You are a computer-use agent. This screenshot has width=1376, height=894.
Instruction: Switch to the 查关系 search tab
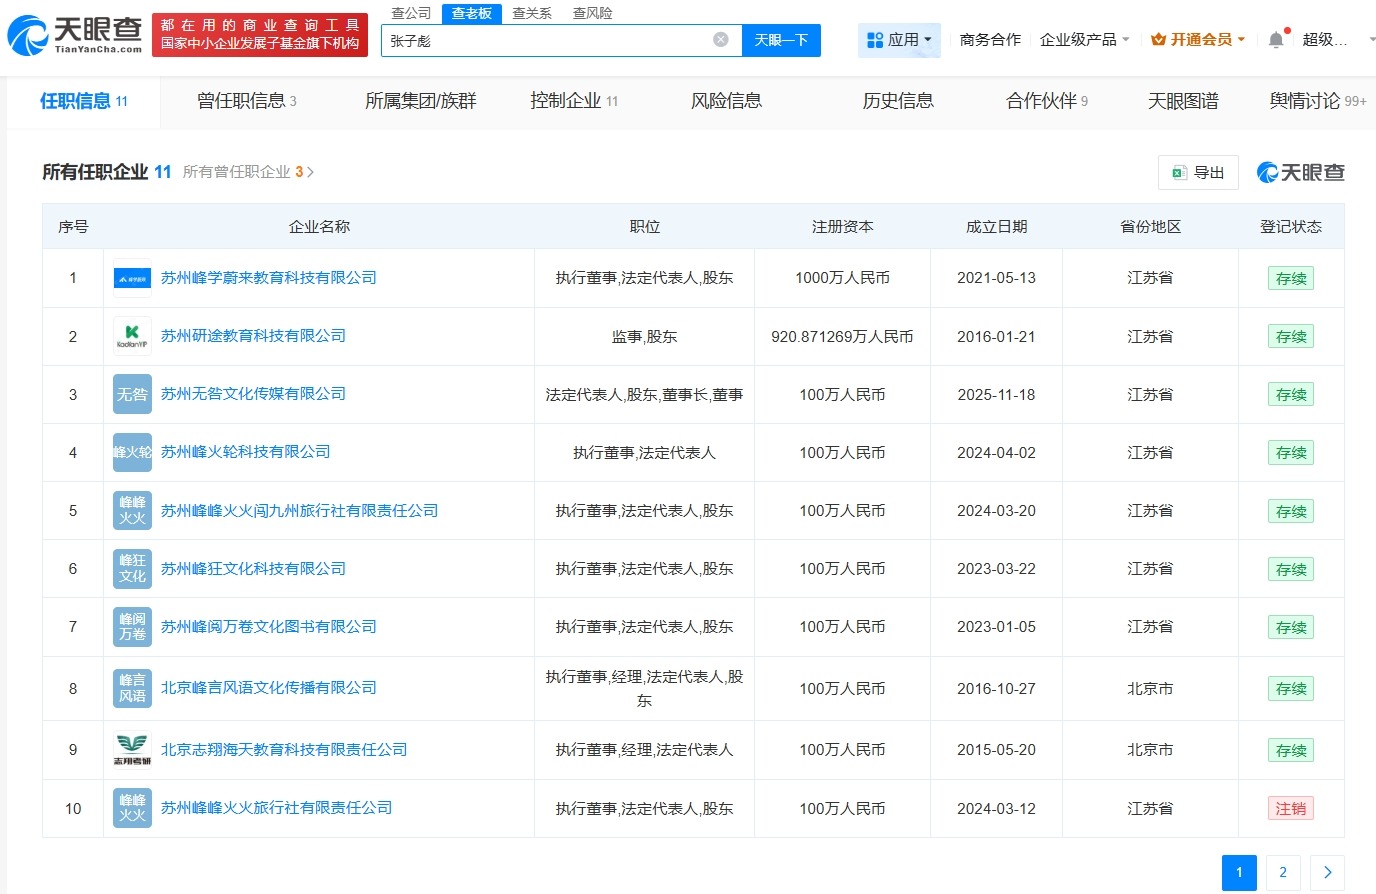pos(531,13)
